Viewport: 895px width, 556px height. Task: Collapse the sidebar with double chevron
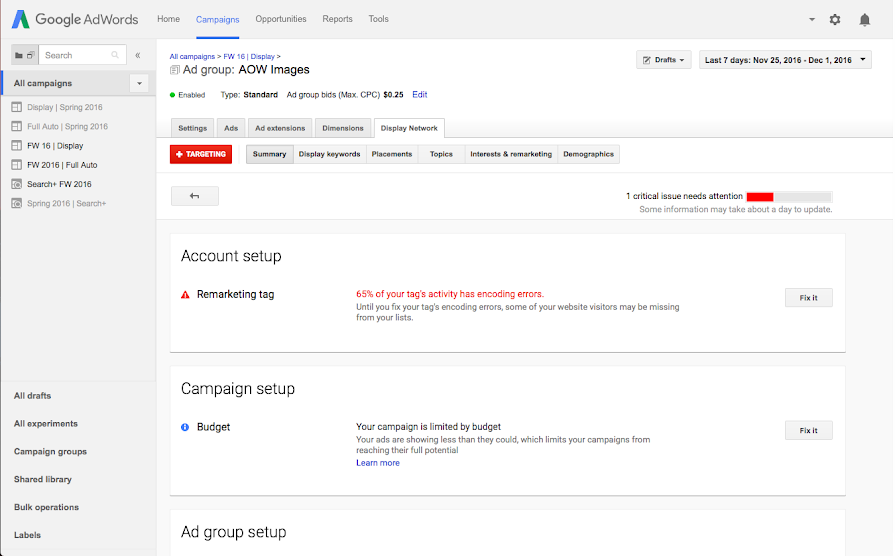tap(138, 55)
